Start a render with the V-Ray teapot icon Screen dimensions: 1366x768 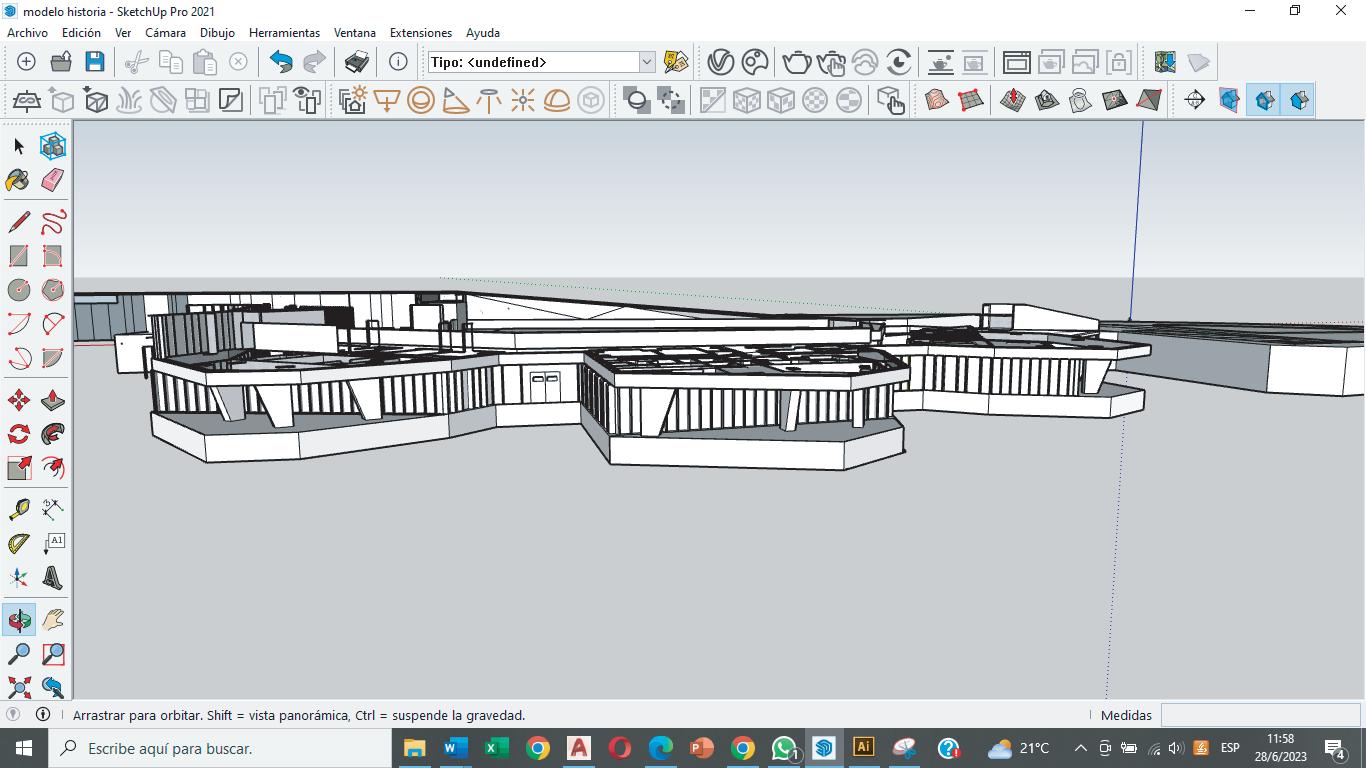[796, 62]
